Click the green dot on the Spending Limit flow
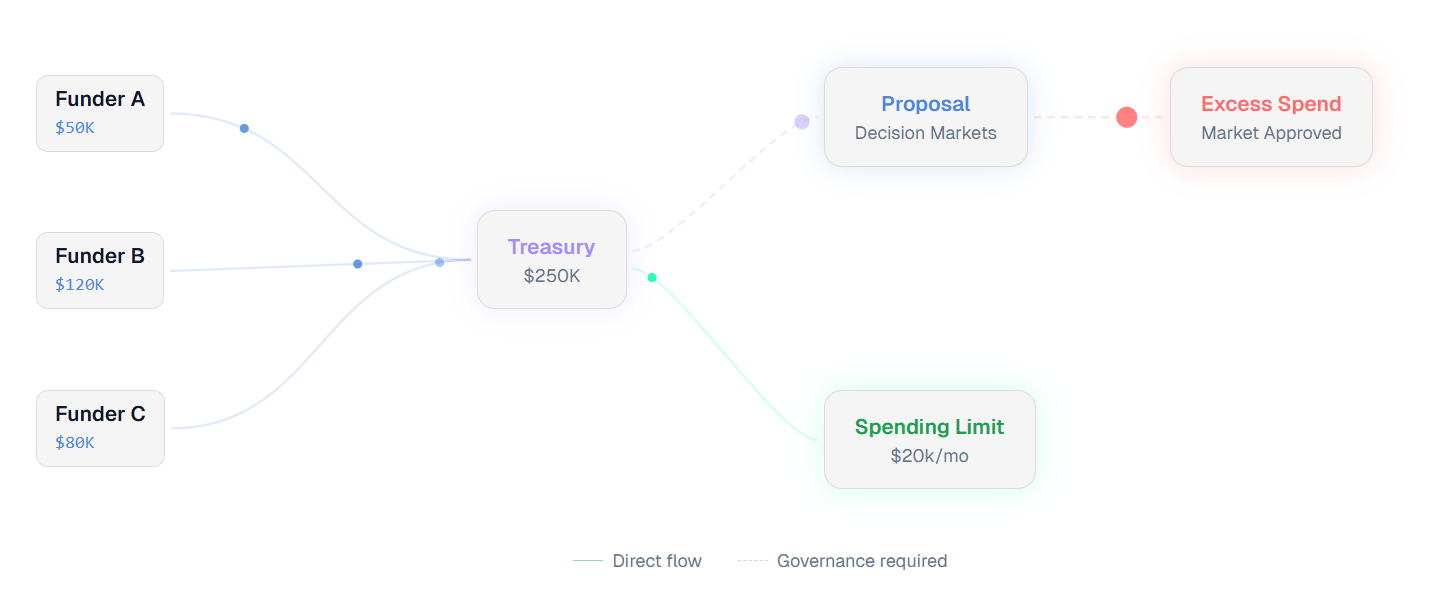Screen dimensions: 1436x610 [x=652, y=277]
